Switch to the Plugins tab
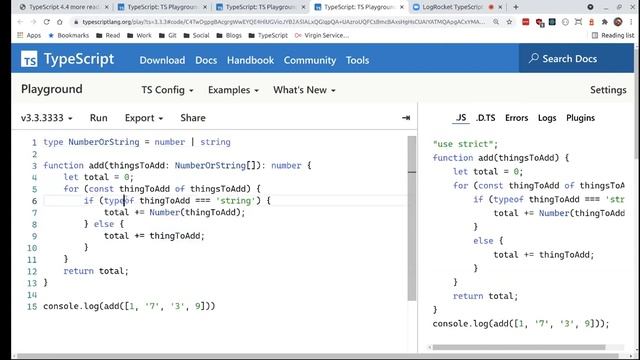The width and height of the screenshot is (640, 360). (x=580, y=118)
